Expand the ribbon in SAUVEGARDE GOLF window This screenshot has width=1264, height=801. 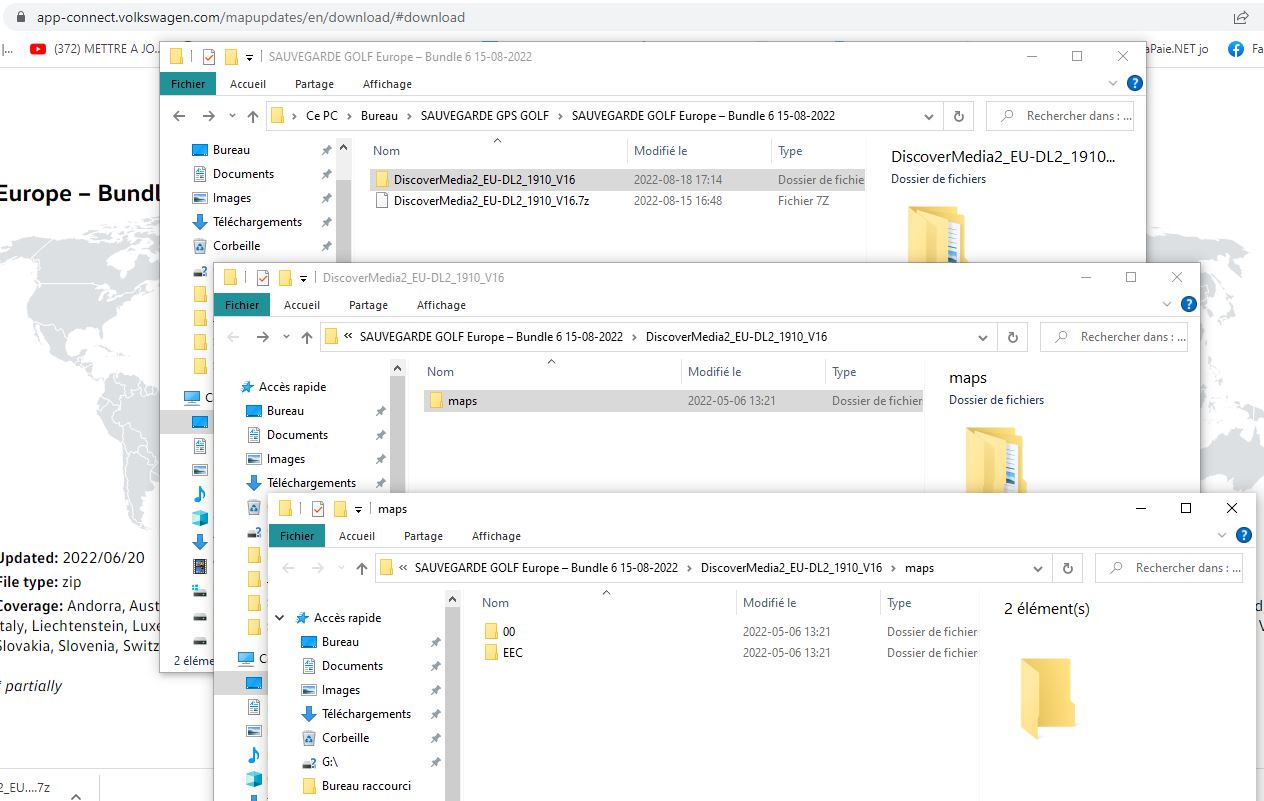pyautogui.click(x=1113, y=83)
